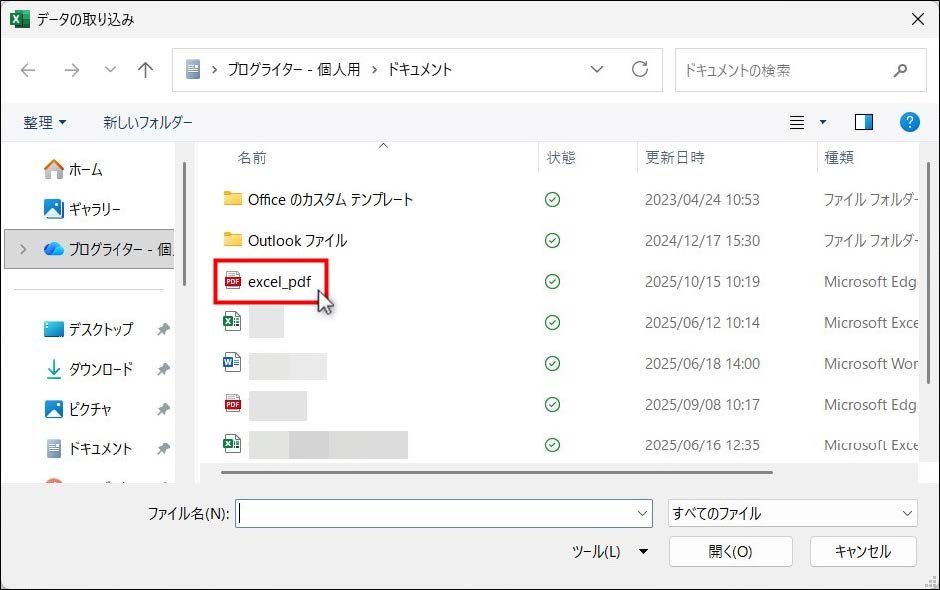Screen dimensions: 940x590
Task: Refresh the Documents folder view
Action: click(x=640, y=70)
